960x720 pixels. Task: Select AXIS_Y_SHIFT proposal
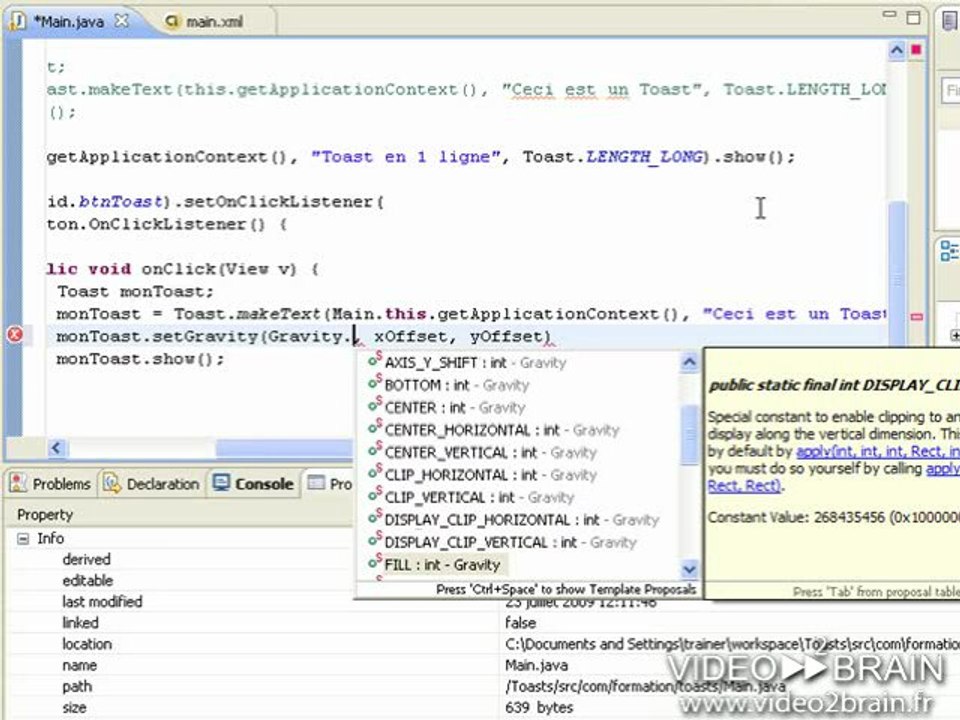474,362
